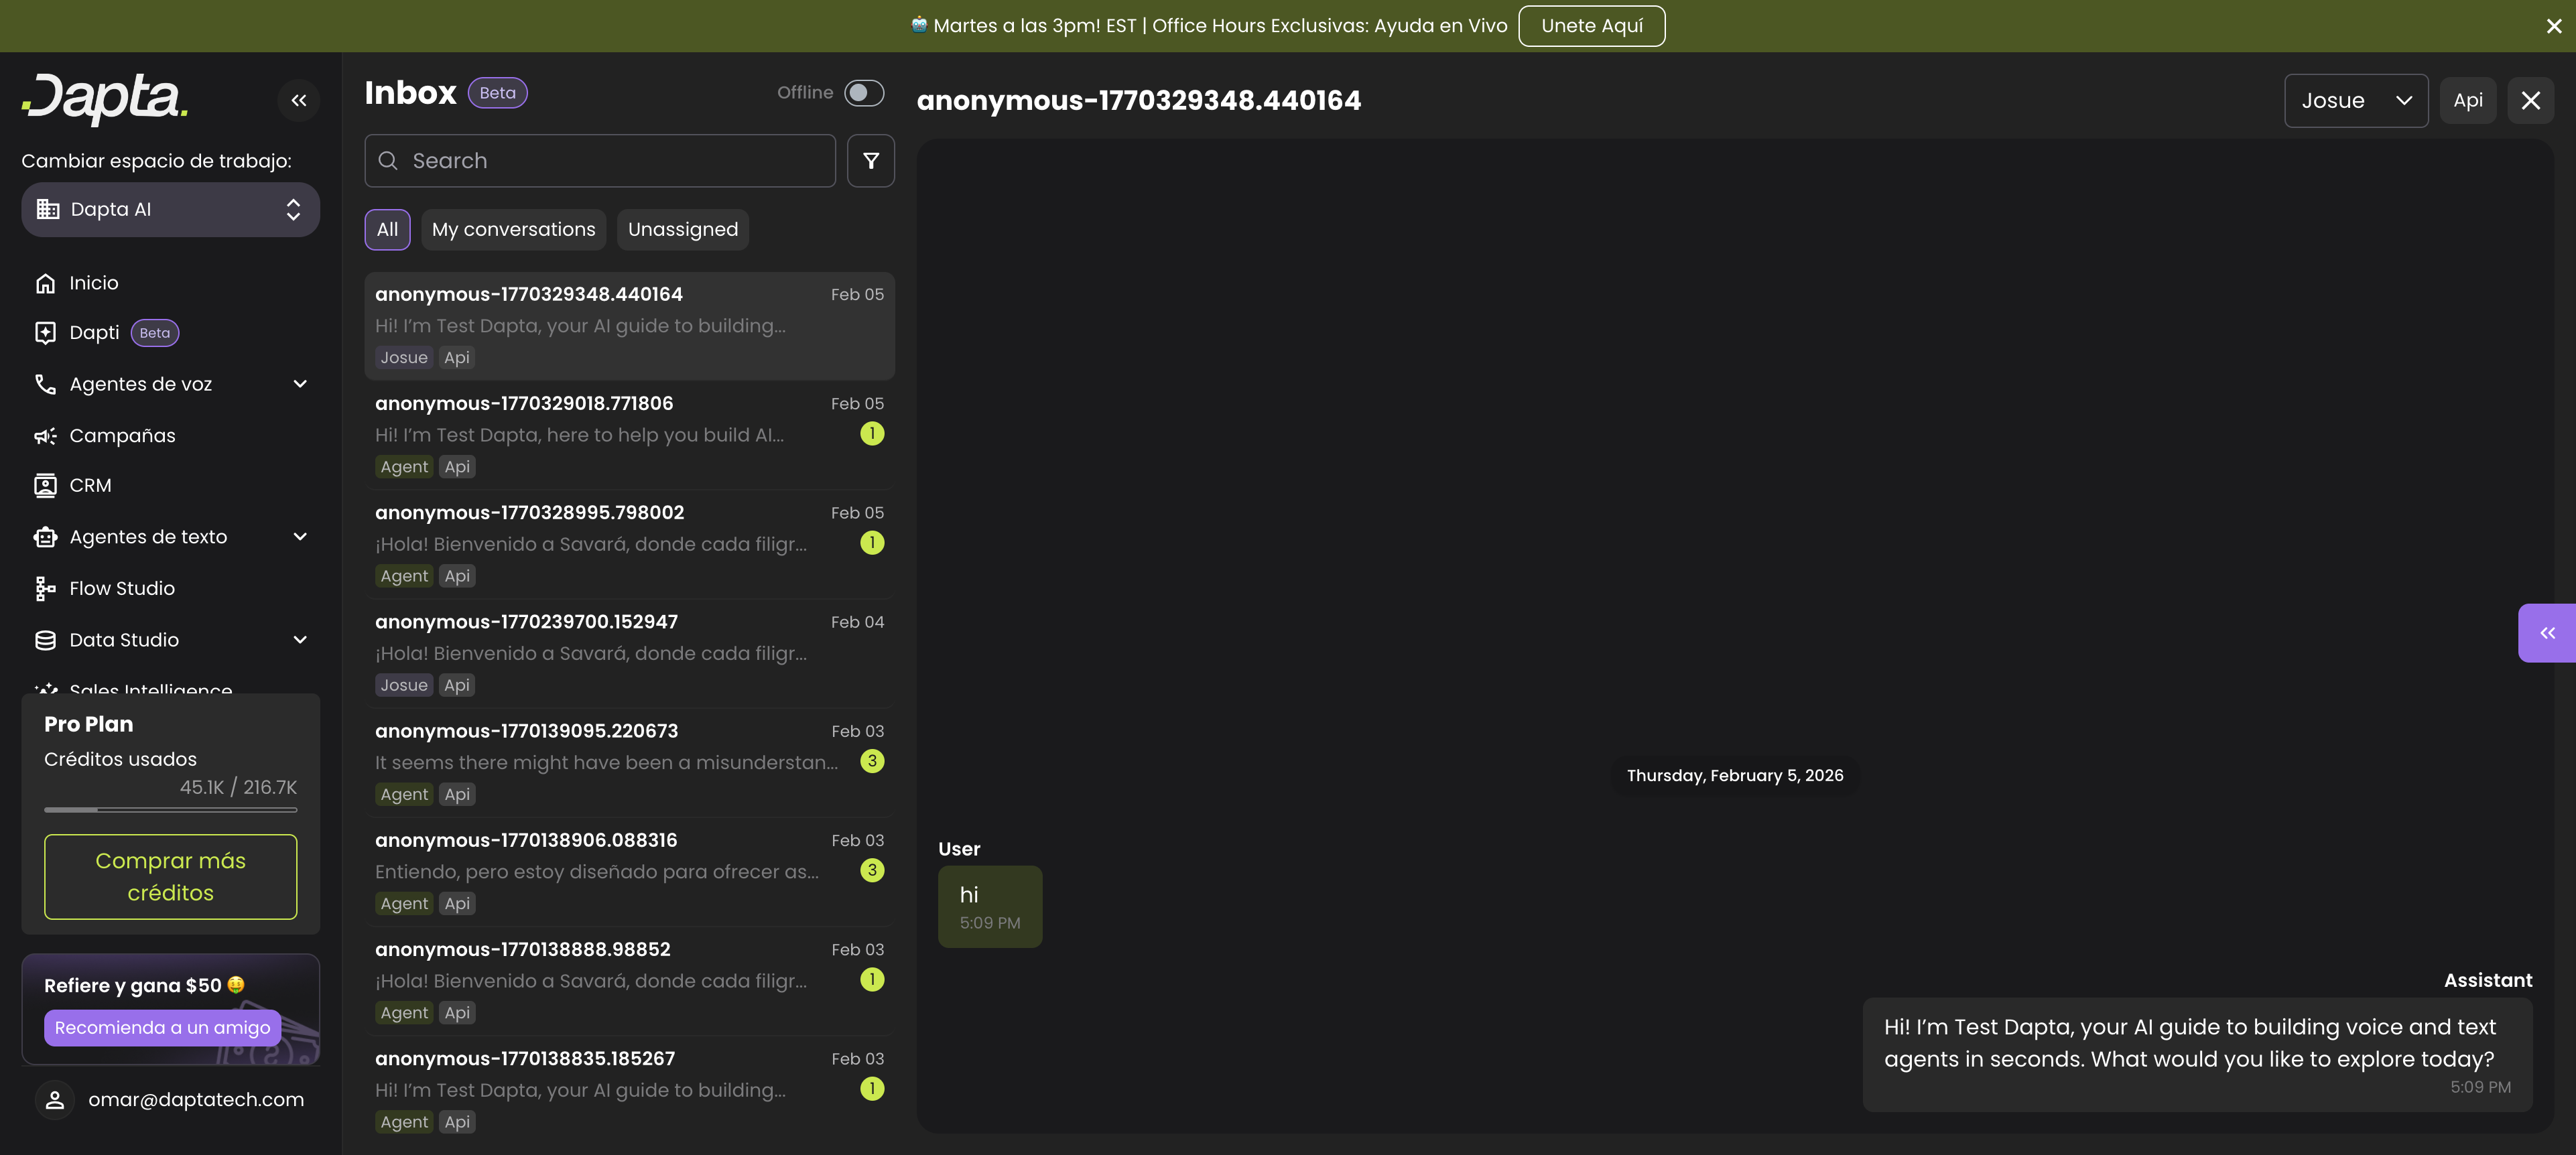Open the CRM contact icon
The height and width of the screenshot is (1155, 2576).
(45, 486)
